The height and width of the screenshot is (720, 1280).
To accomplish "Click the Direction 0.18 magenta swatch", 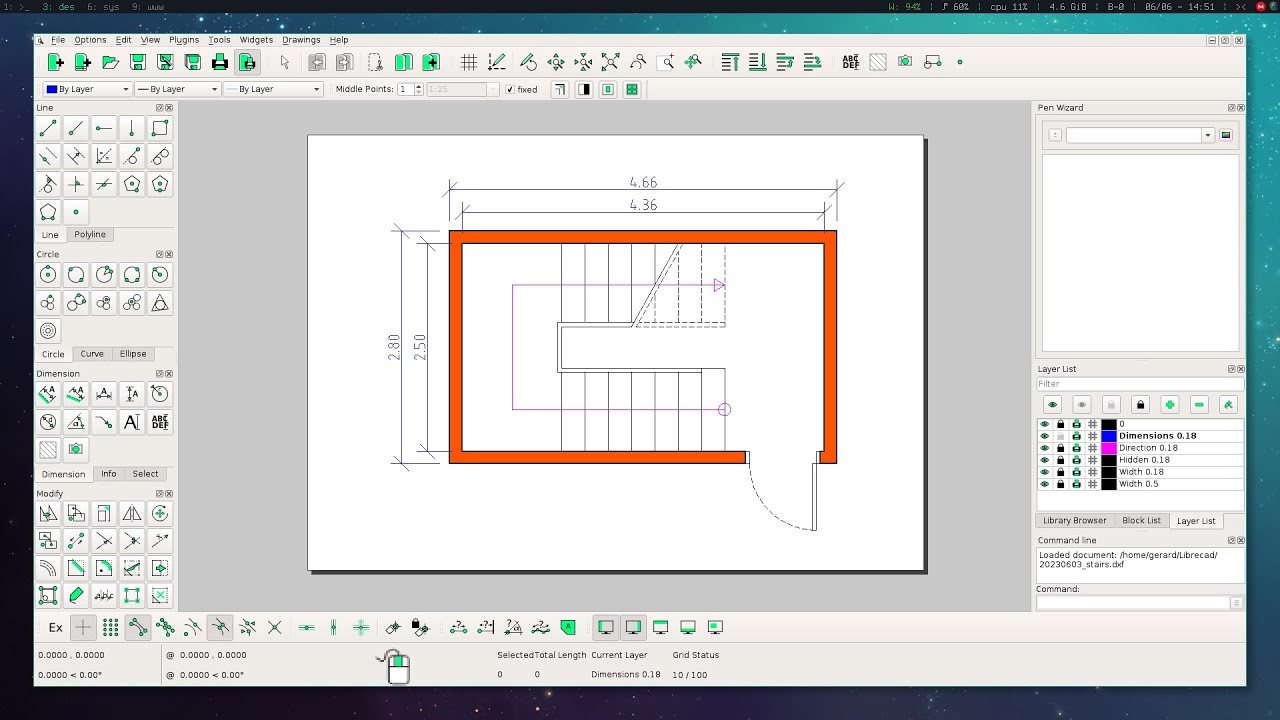I will coord(1109,448).
